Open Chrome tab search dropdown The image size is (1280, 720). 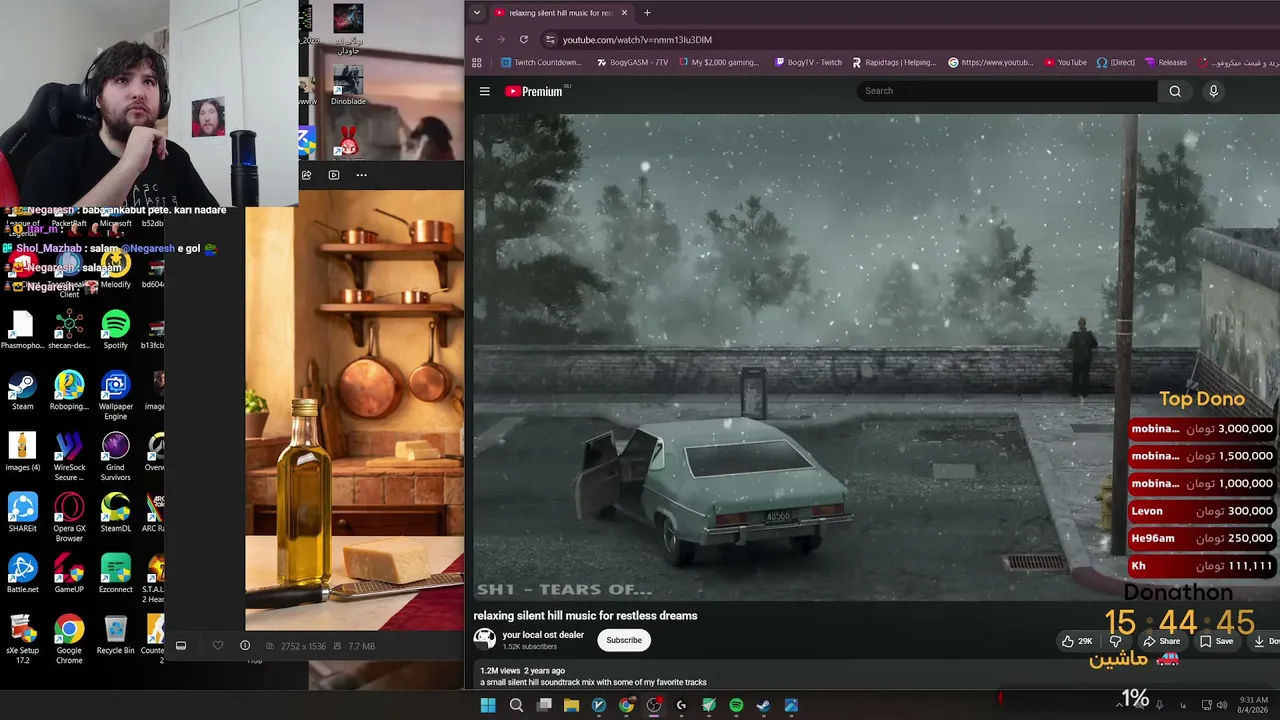[x=476, y=13]
